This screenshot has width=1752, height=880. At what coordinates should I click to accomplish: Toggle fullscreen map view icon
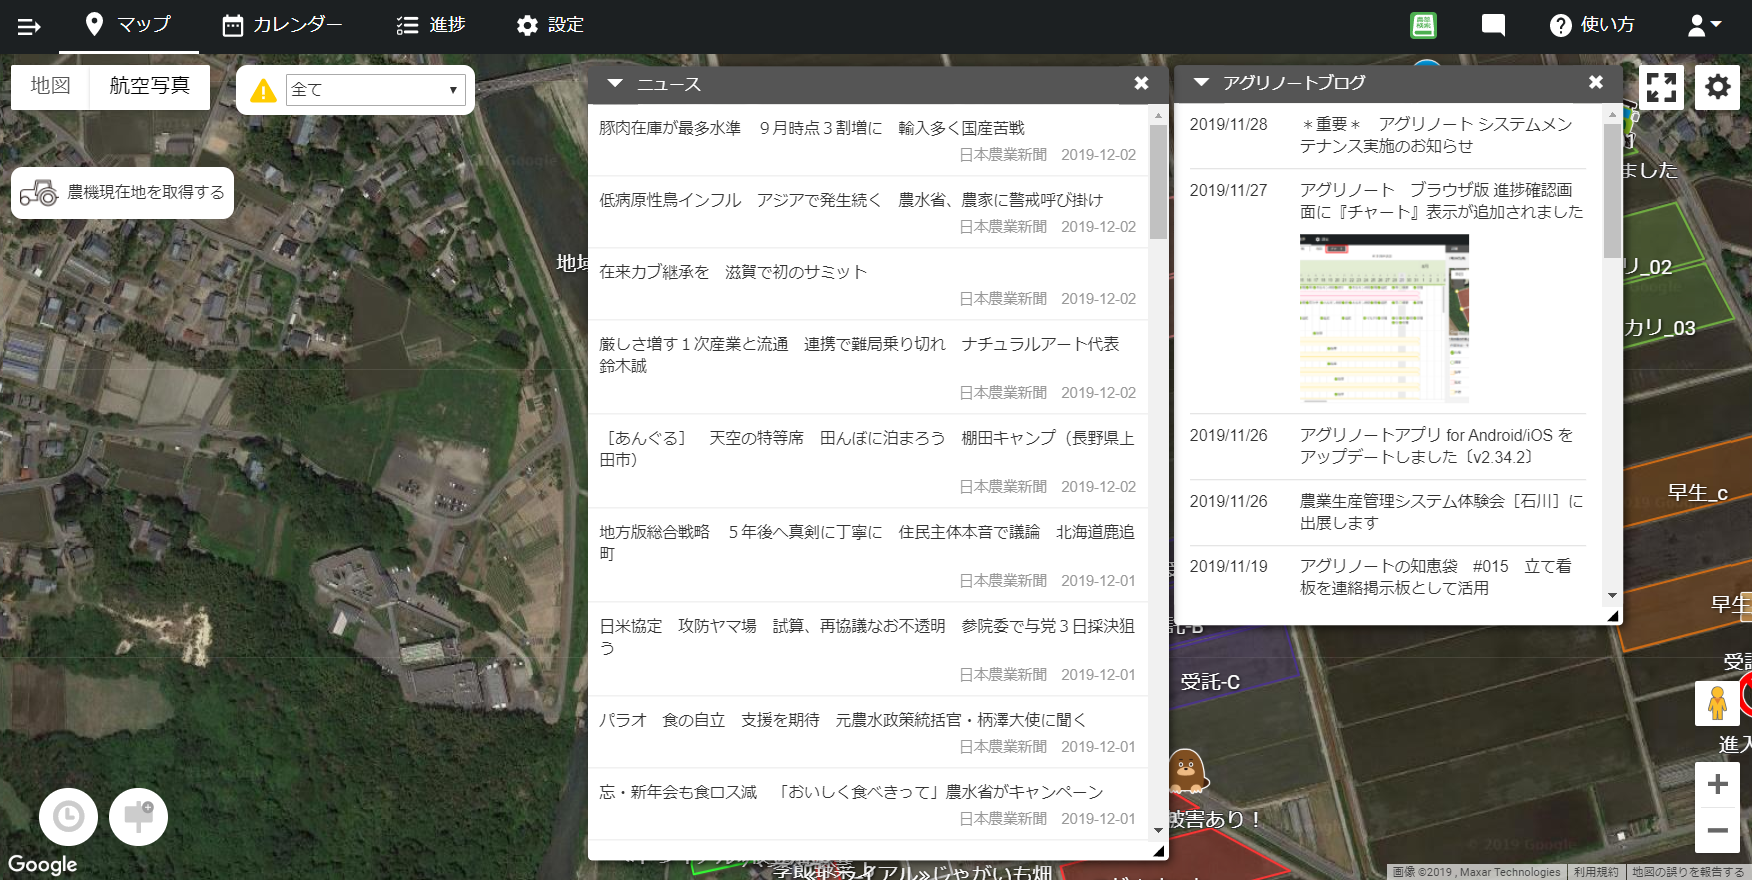(1661, 87)
